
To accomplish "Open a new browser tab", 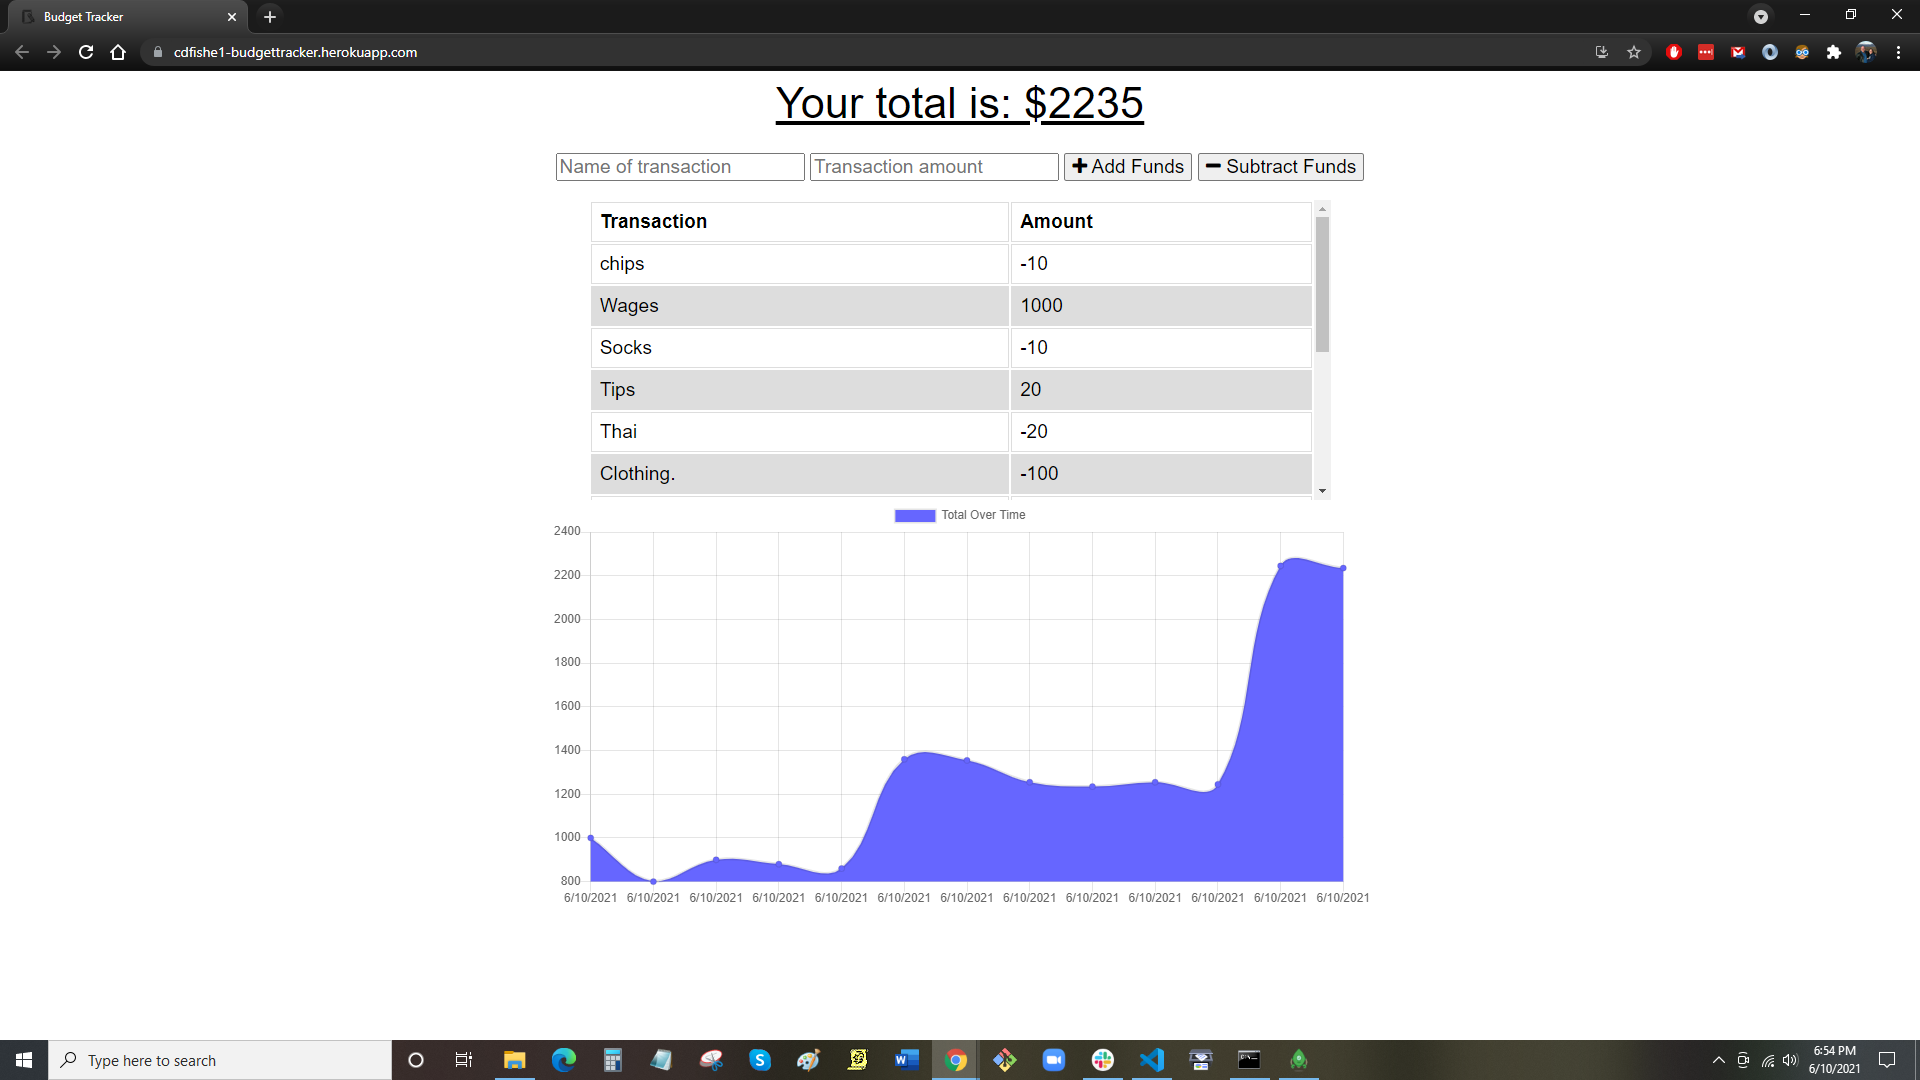I will [x=270, y=16].
